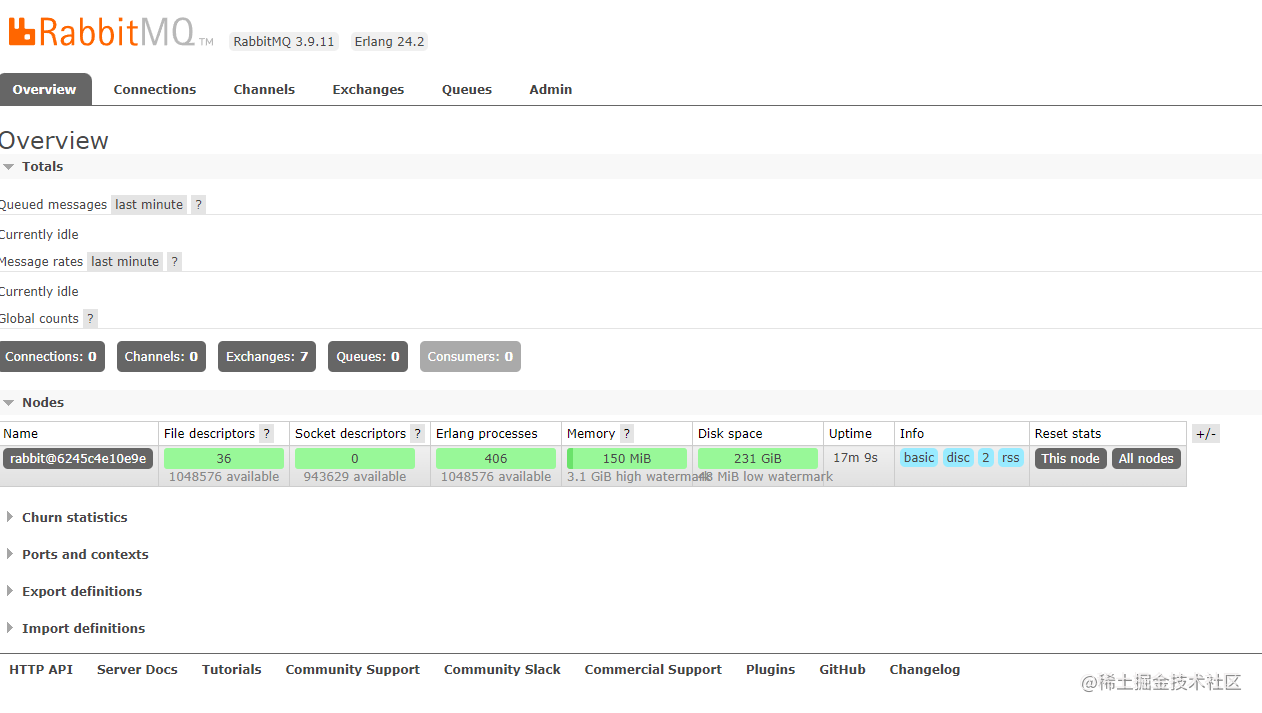Image resolution: width=1262 pixels, height=713 pixels.
Task: Click the green Memory usage bar
Action: click(x=625, y=457)
